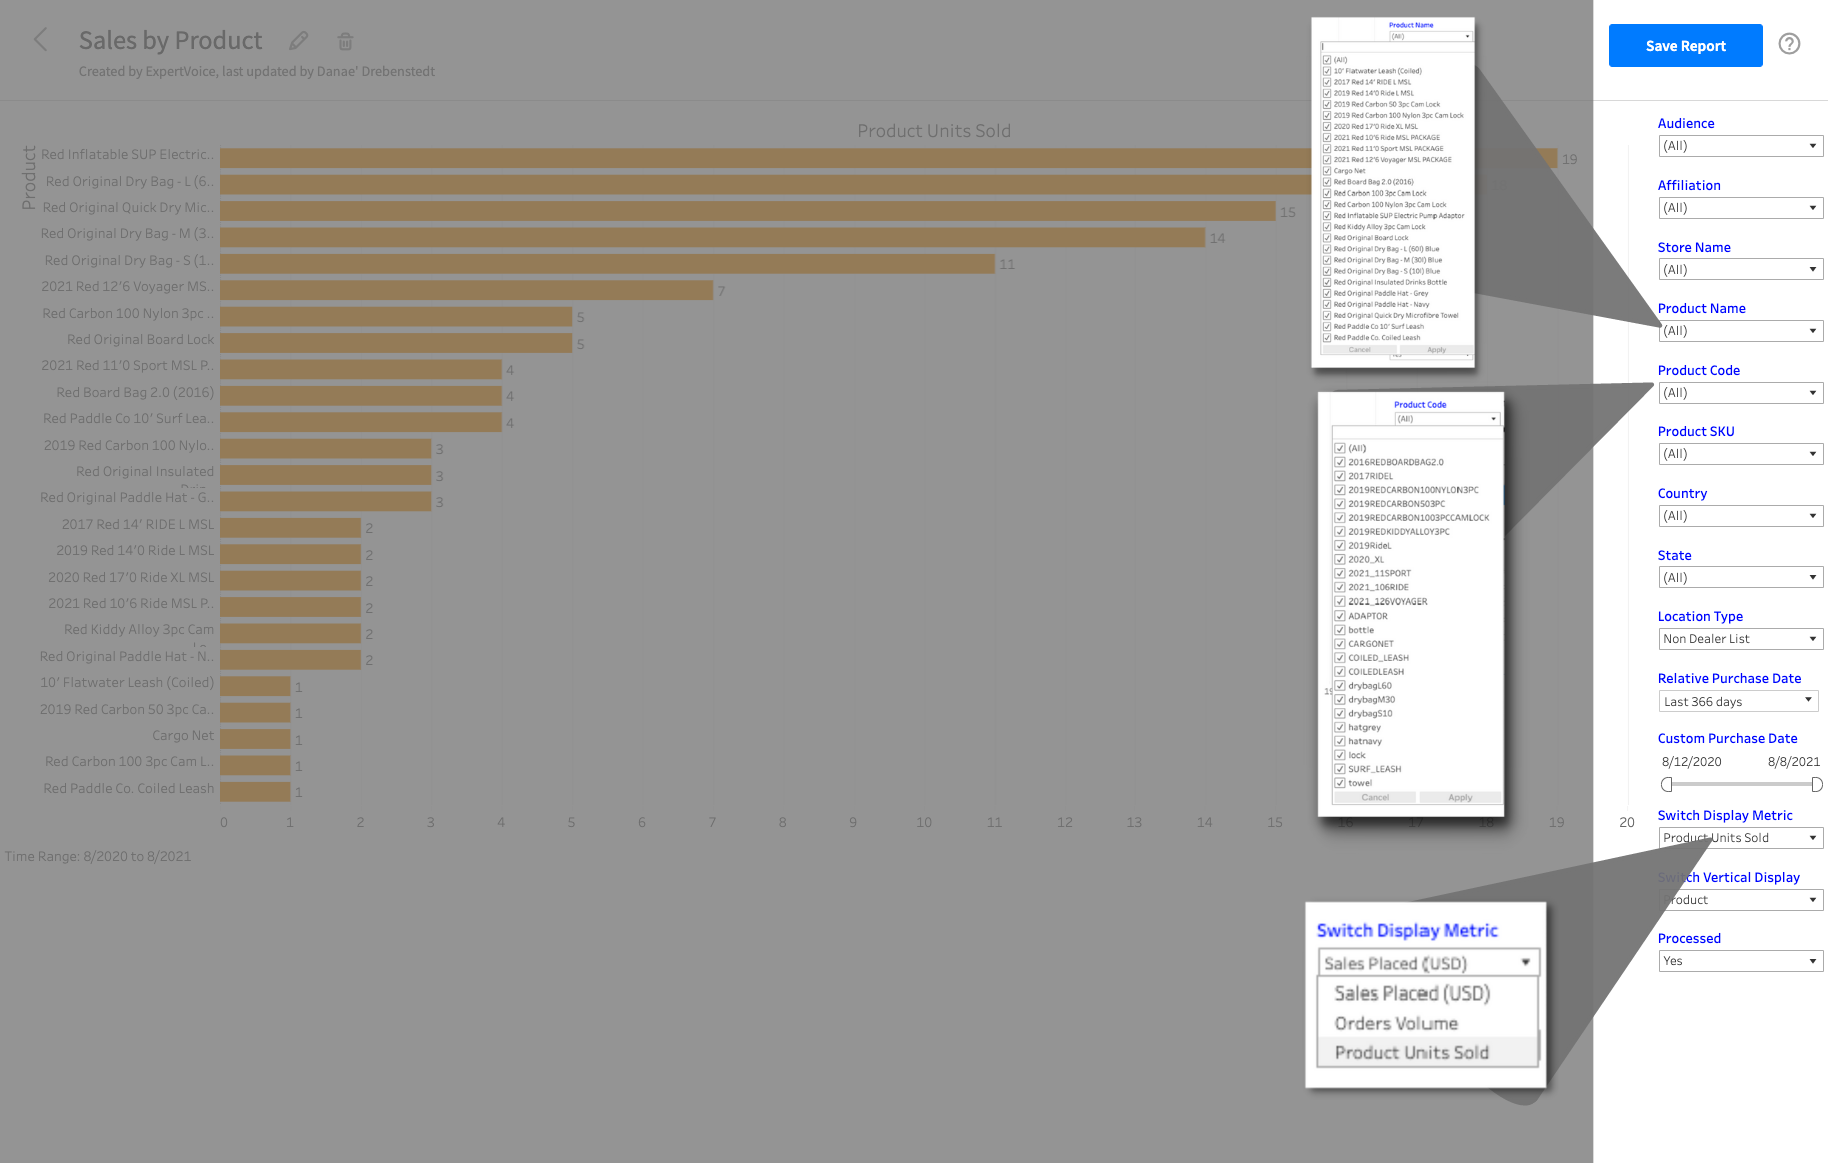Choose Orders Volume in the metric list
1828x1163 pixels.
click(x=1396, y=1023)
